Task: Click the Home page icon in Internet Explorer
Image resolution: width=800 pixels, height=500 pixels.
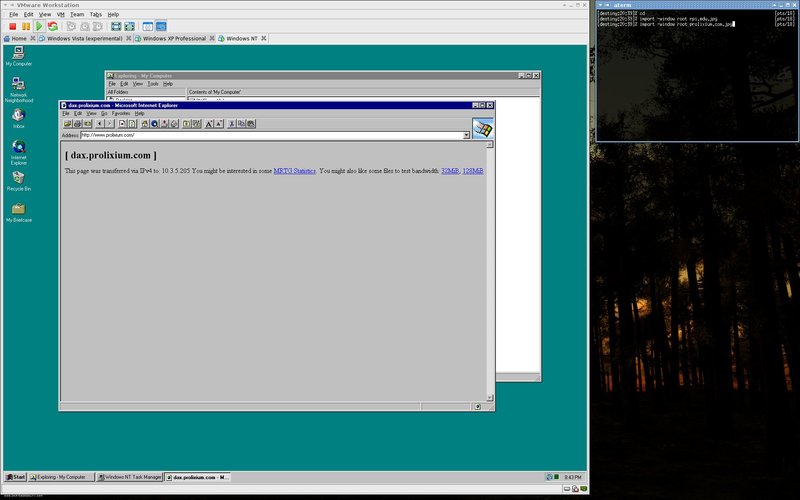Action: tap(144, 124)
